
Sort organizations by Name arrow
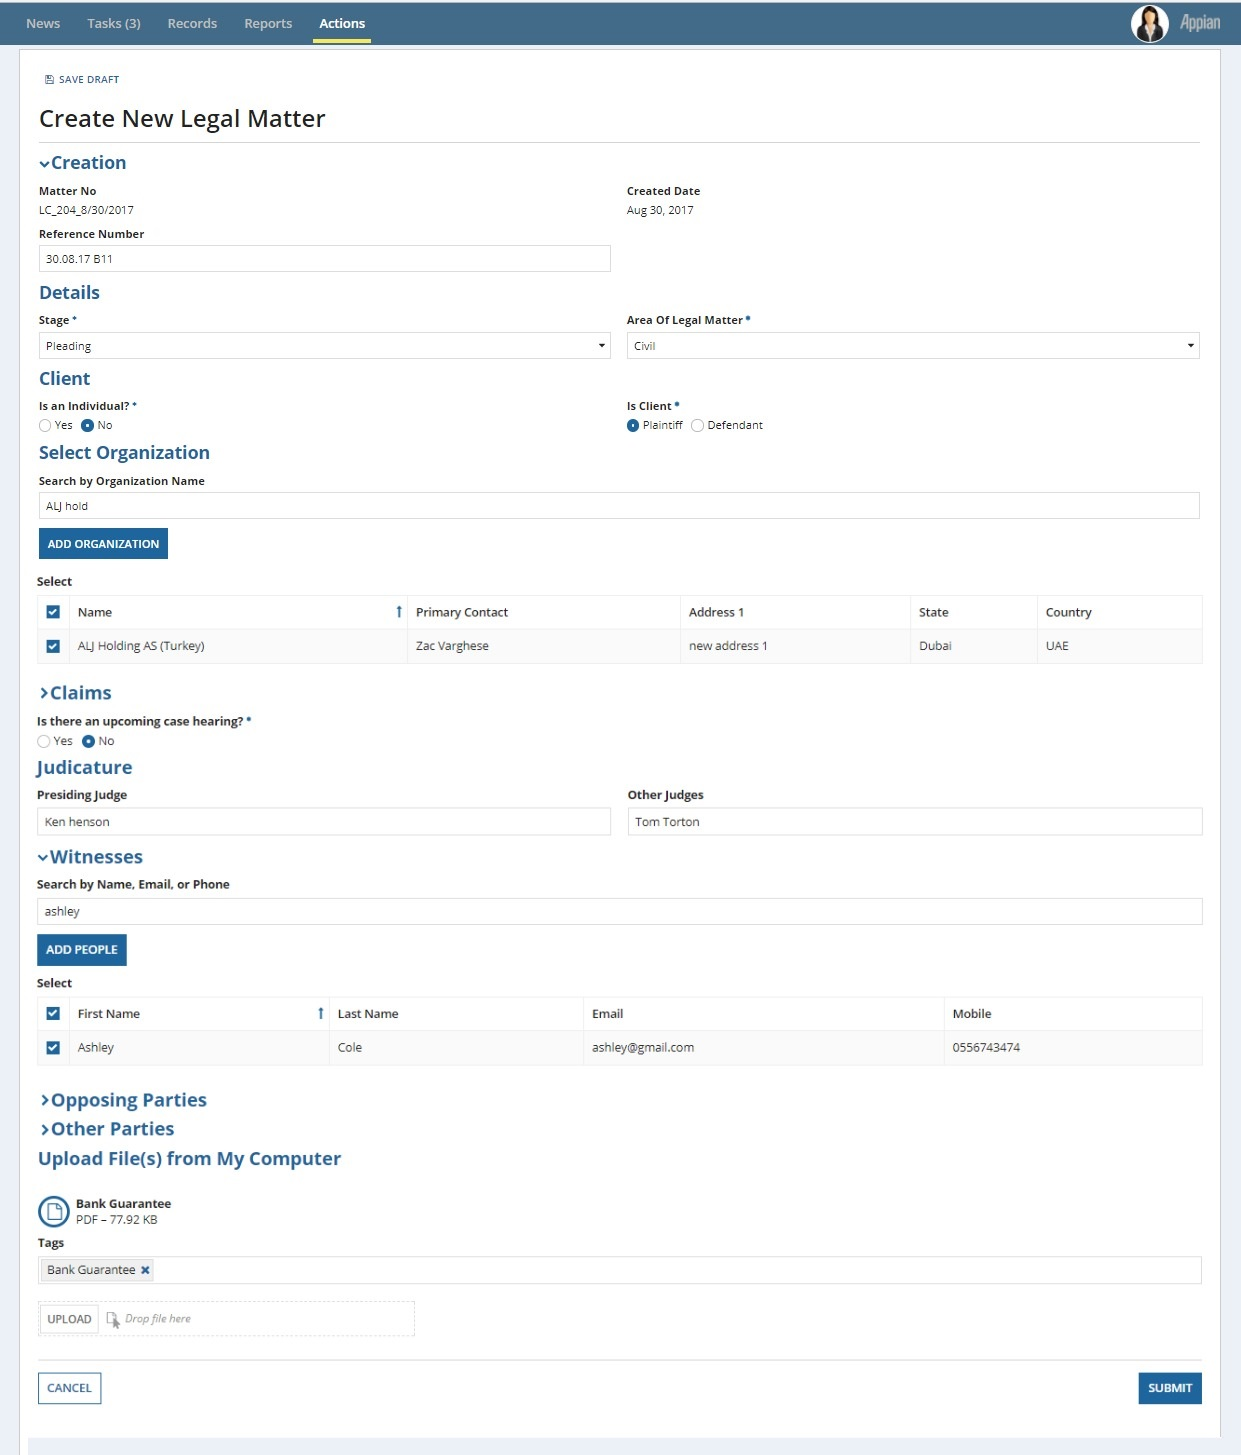coord(399,612)
